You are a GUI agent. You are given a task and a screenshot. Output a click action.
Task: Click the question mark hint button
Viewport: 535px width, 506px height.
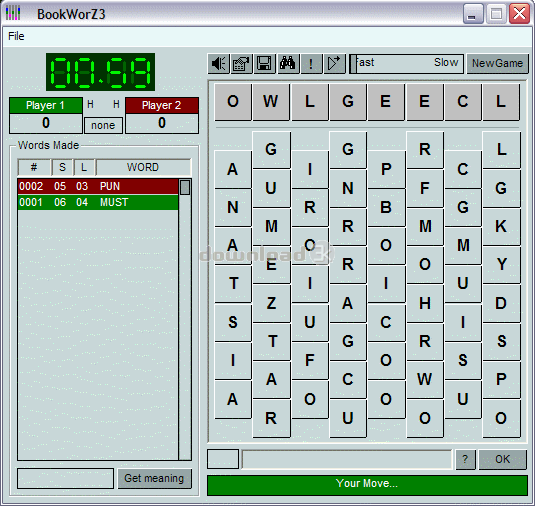pos(465,459)
